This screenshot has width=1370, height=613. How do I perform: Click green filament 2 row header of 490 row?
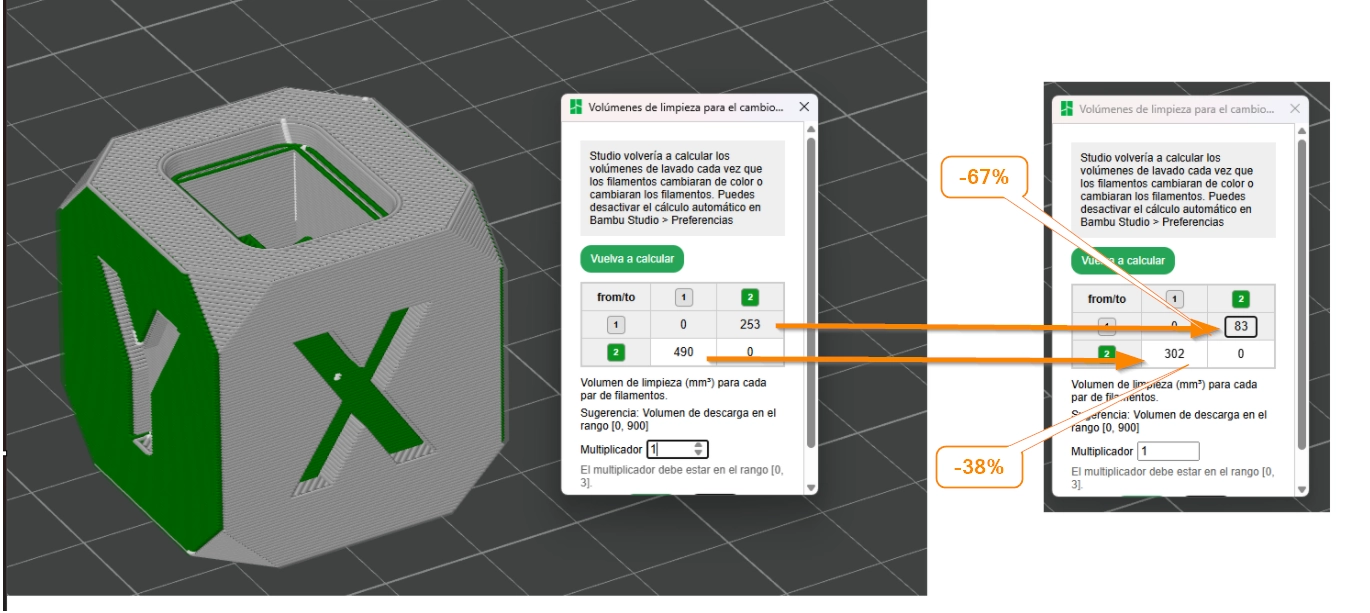pyautogui.click(x=616, y=351)
